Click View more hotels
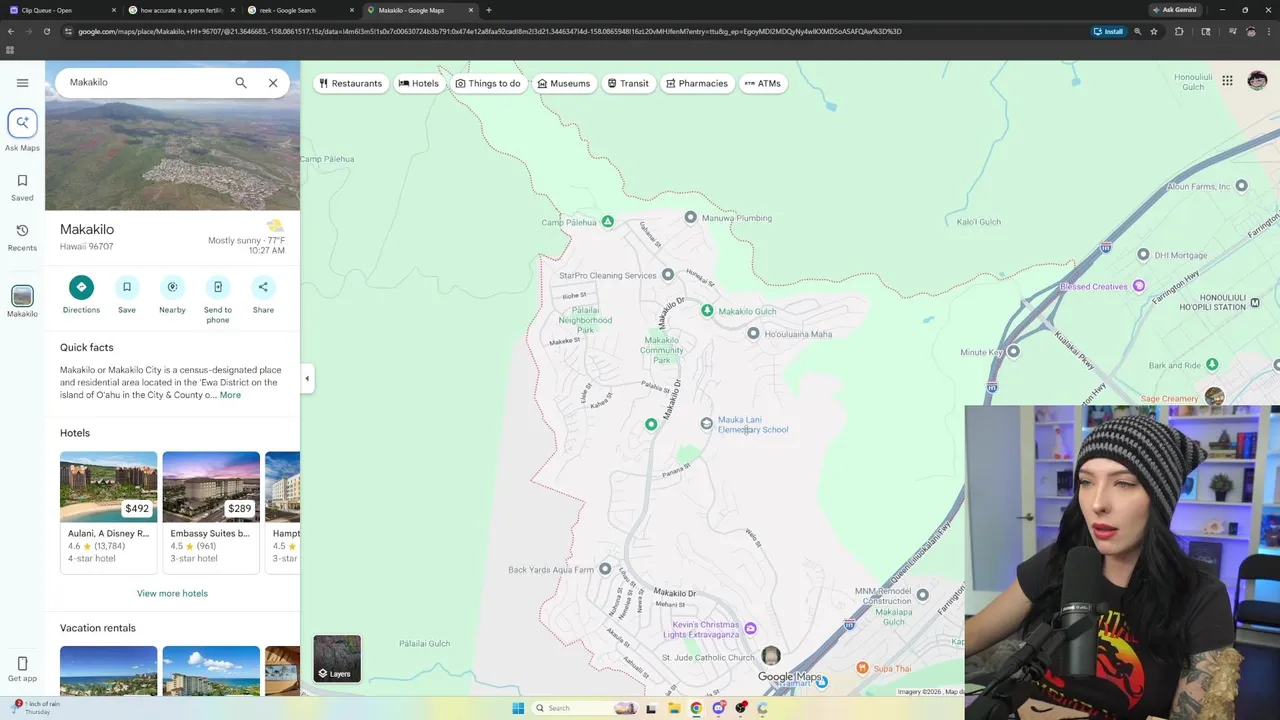This screenshot has width=1280, height=720. (172, 593)
